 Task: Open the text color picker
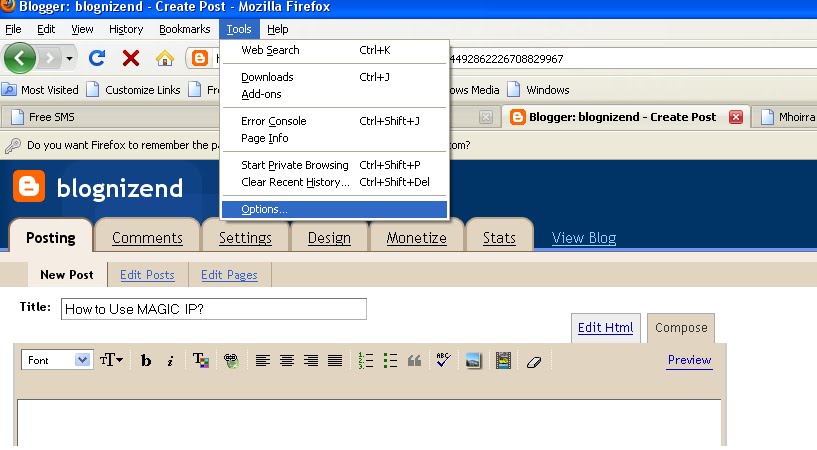[x=201, y=360]
